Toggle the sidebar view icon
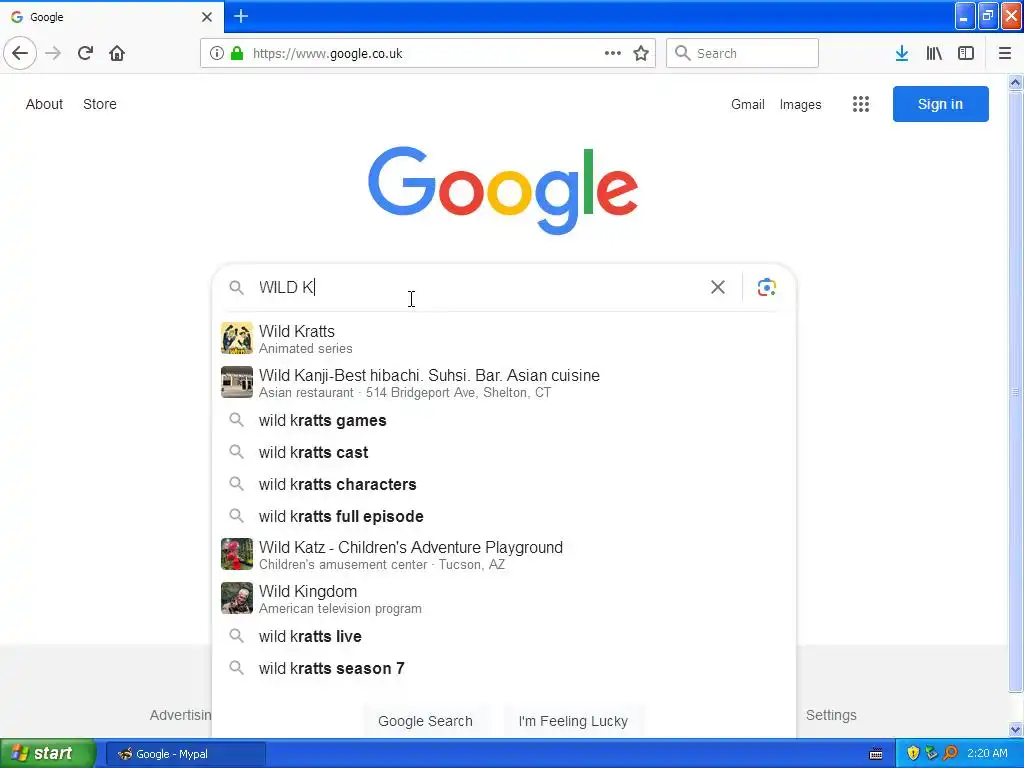 [x=966, y=53]
